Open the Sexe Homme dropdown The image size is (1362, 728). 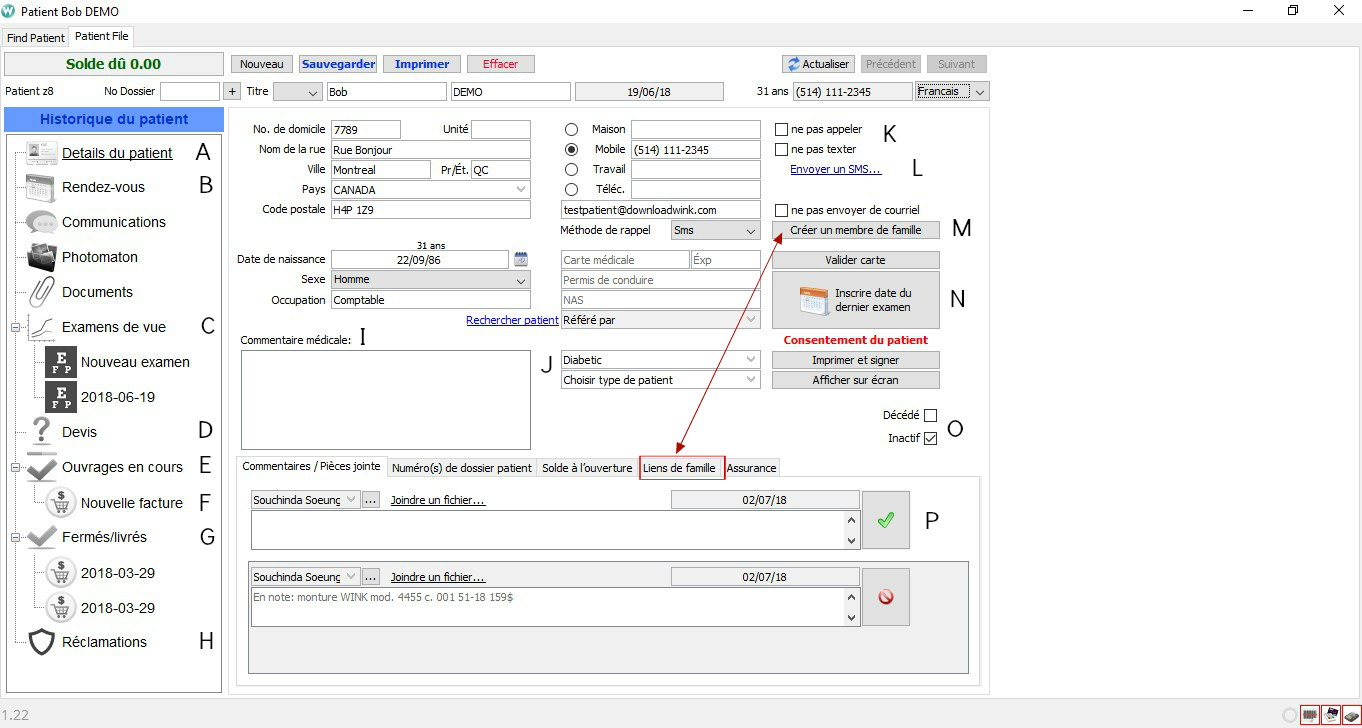[431, 280]
